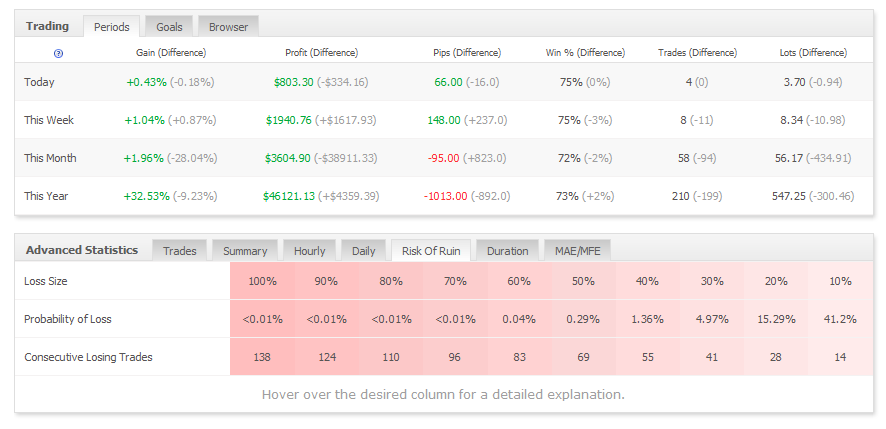
Task: Open the Hourly statistics tab
Action: click(x=310, y=251)
